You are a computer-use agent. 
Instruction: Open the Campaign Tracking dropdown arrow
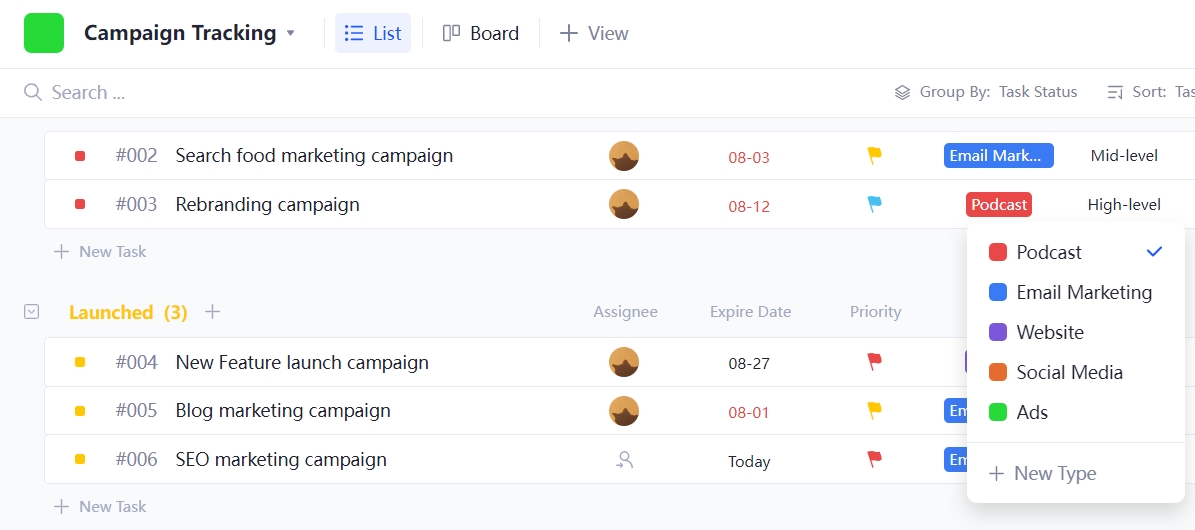(291, 33)
